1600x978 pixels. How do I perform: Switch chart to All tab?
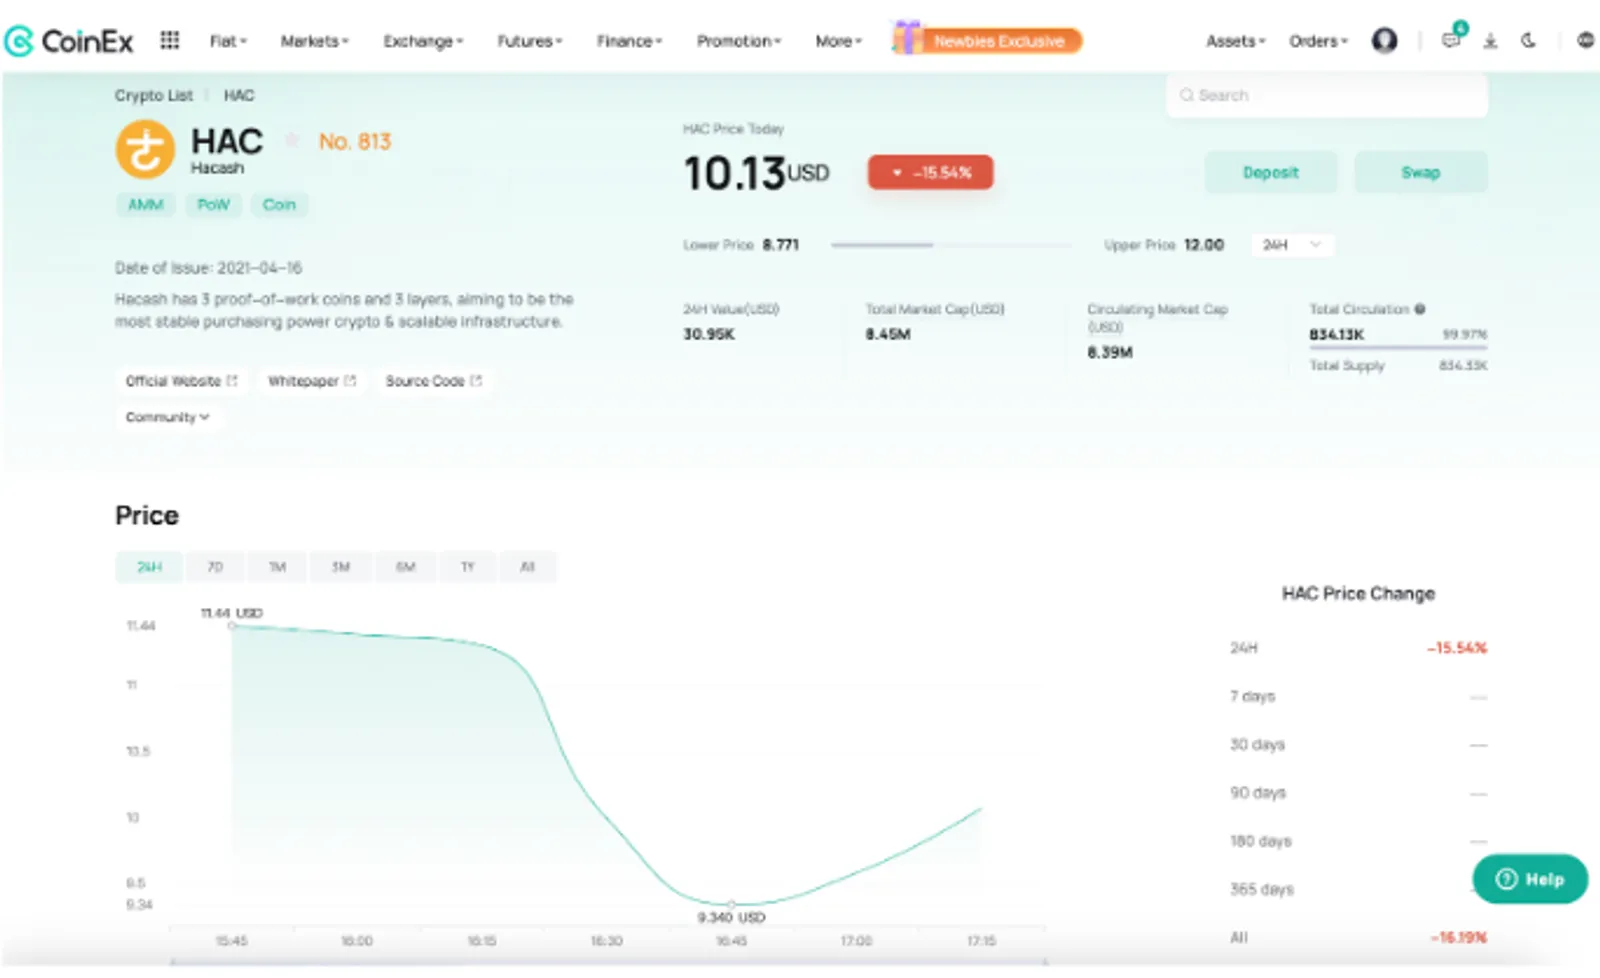click(x=527, y=567)
